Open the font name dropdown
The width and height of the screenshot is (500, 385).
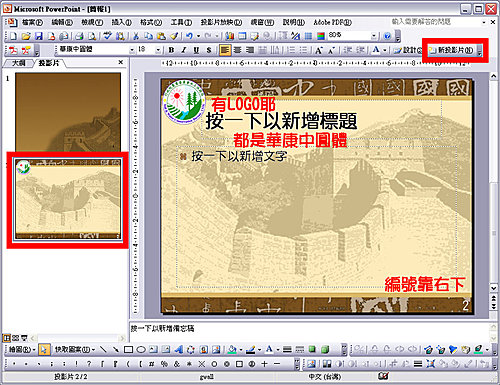click(x=132, y=50)
